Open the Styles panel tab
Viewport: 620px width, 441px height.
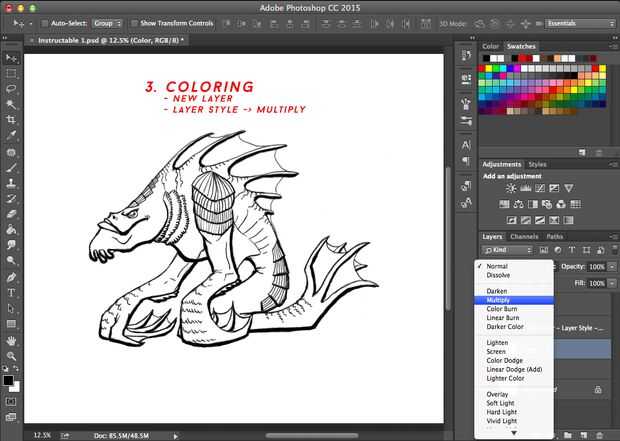coord(537,164)
